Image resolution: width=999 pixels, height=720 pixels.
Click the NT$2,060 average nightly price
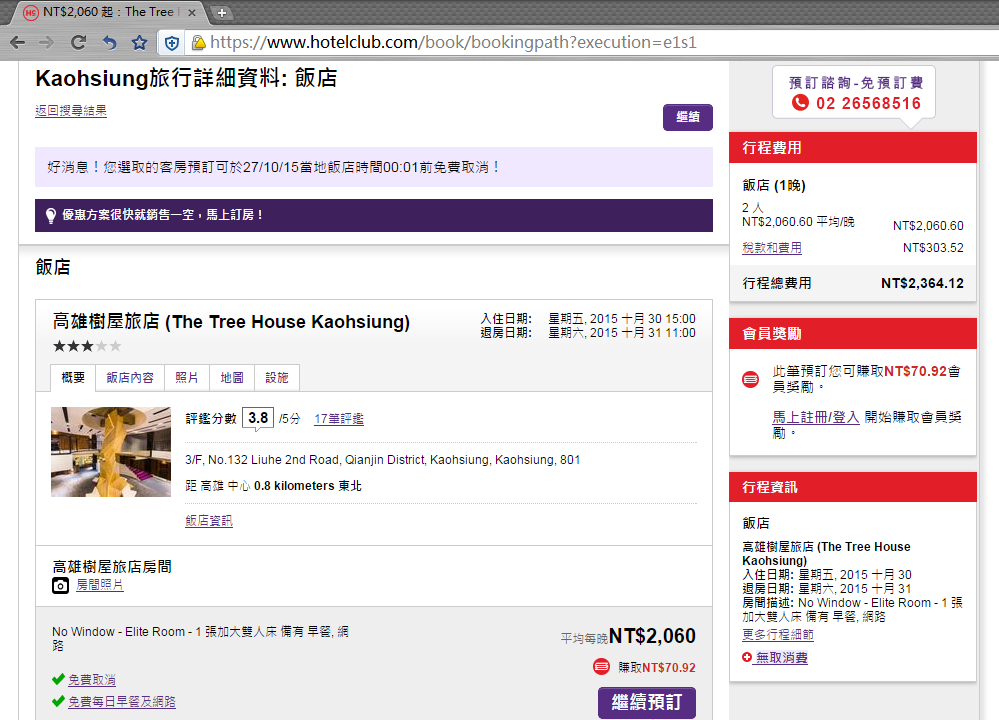point(652,636)
